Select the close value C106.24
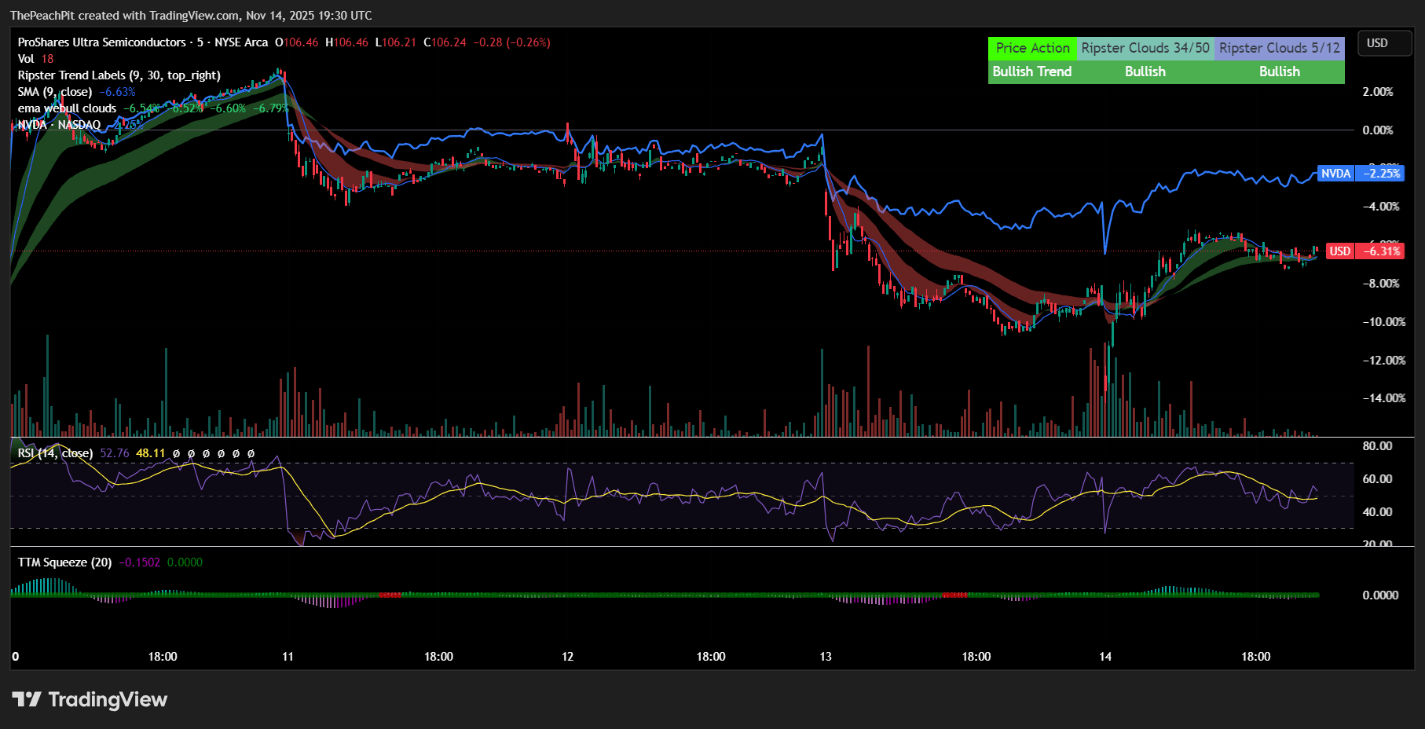 coord(447,42)
